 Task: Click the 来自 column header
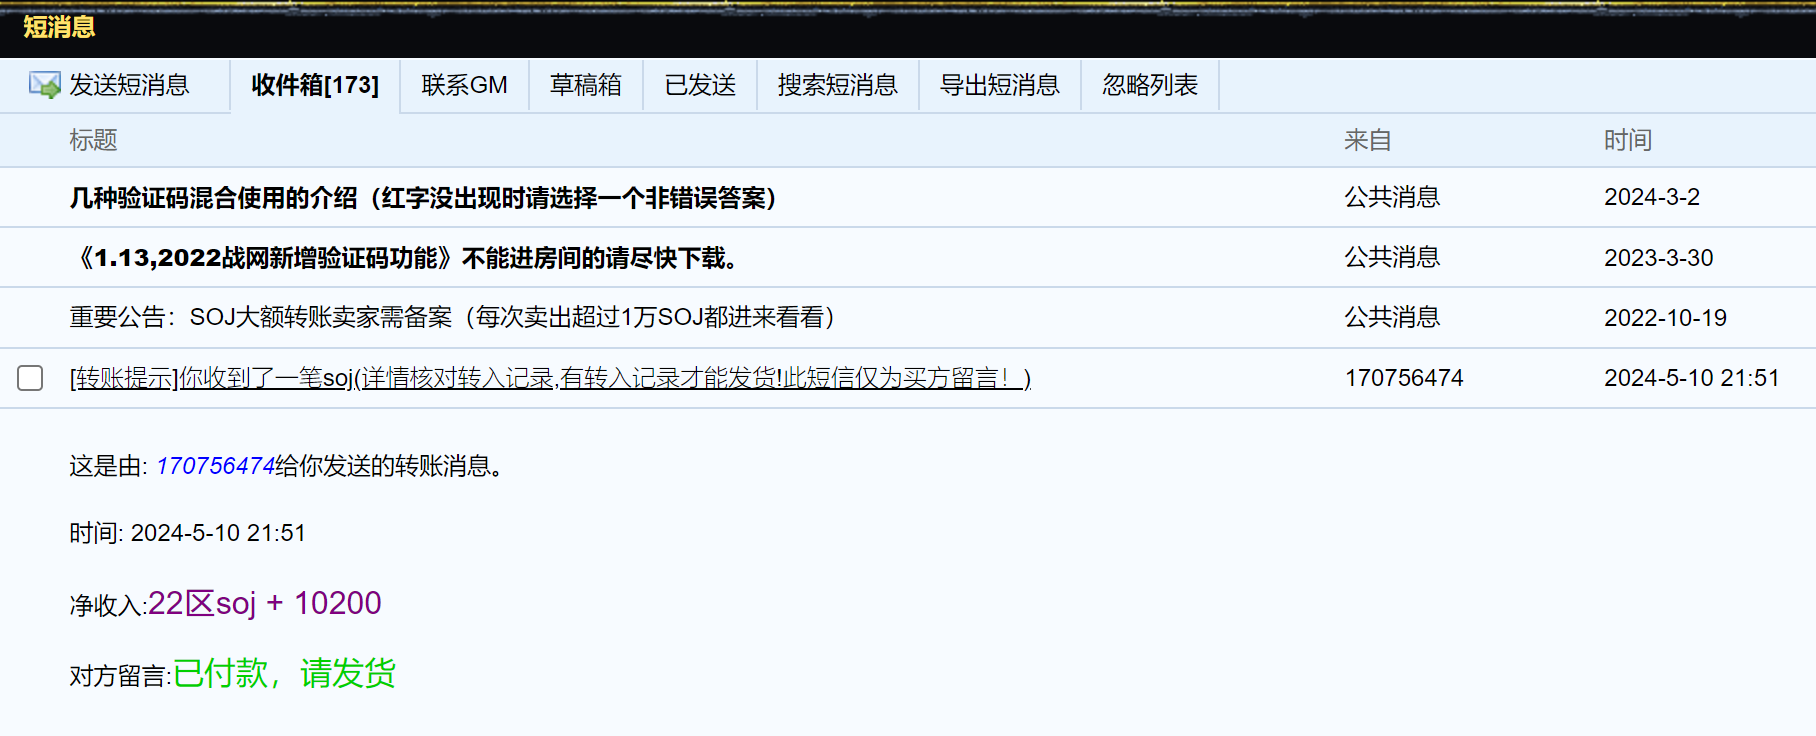[x=1367, y=141]
